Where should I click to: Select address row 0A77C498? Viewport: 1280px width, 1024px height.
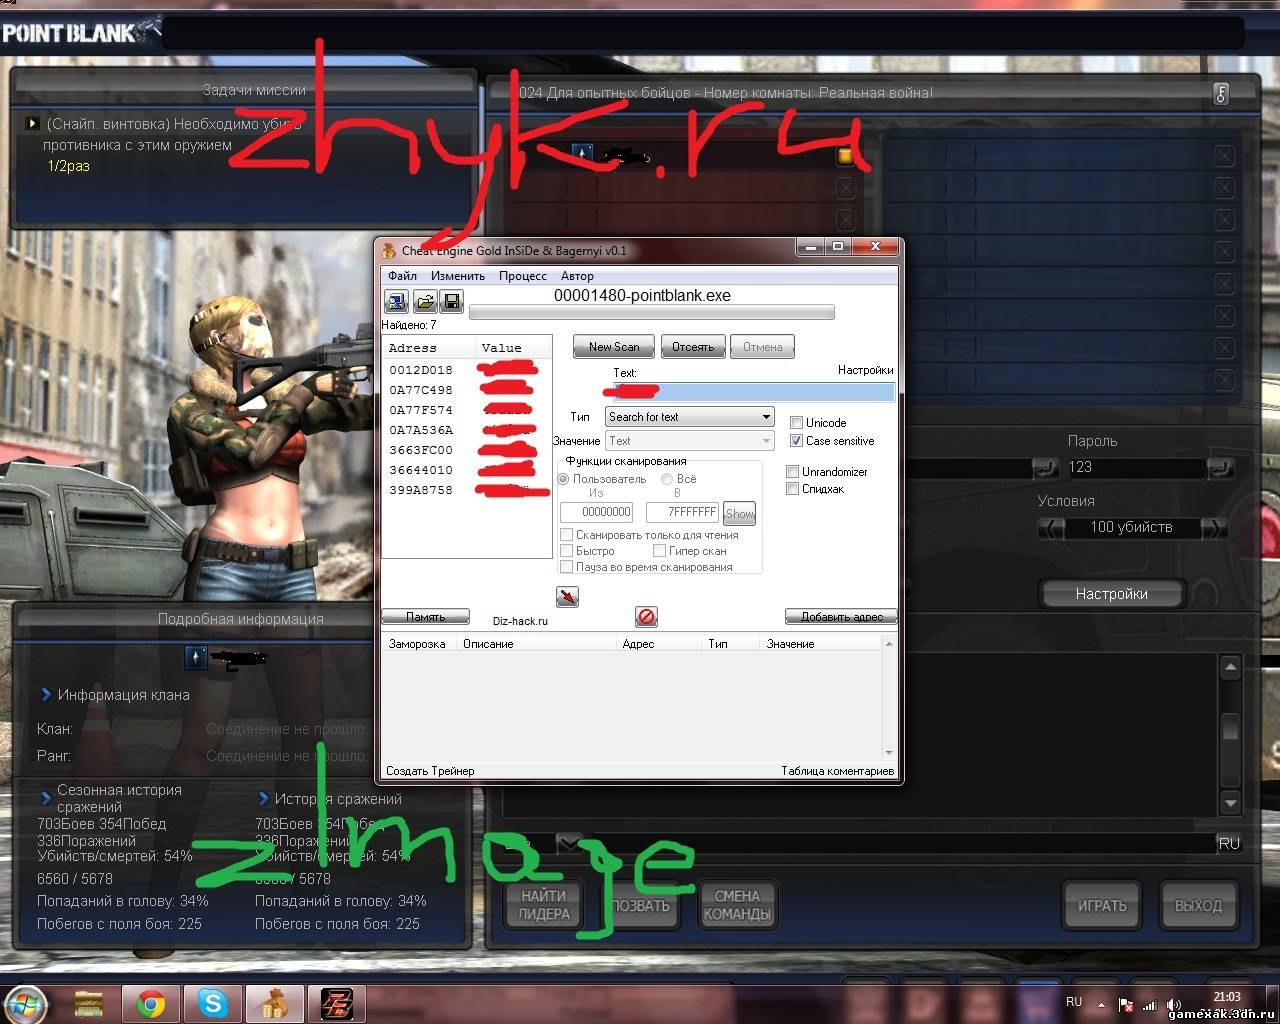coord(467,390)
